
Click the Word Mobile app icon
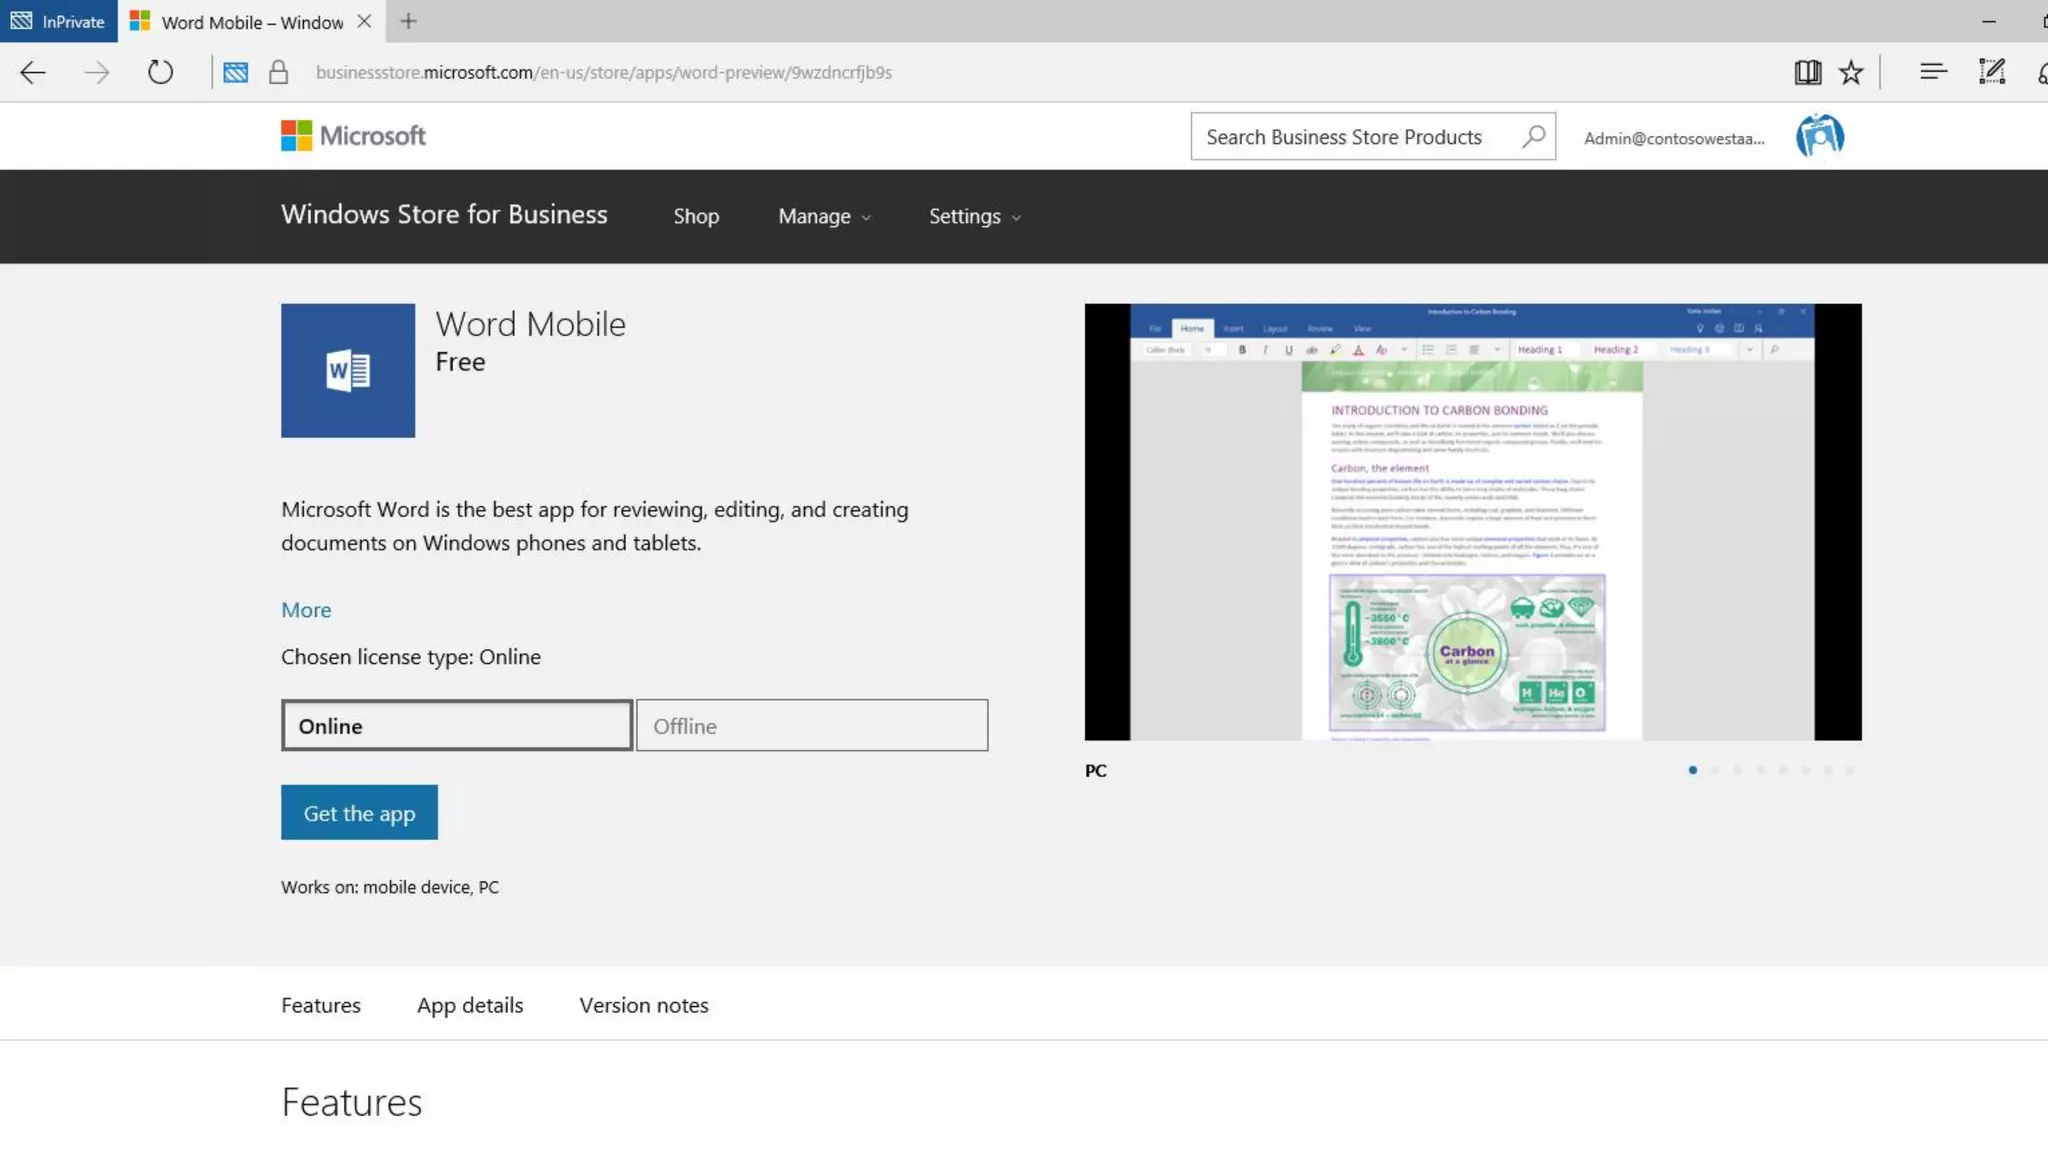[348, 371]
